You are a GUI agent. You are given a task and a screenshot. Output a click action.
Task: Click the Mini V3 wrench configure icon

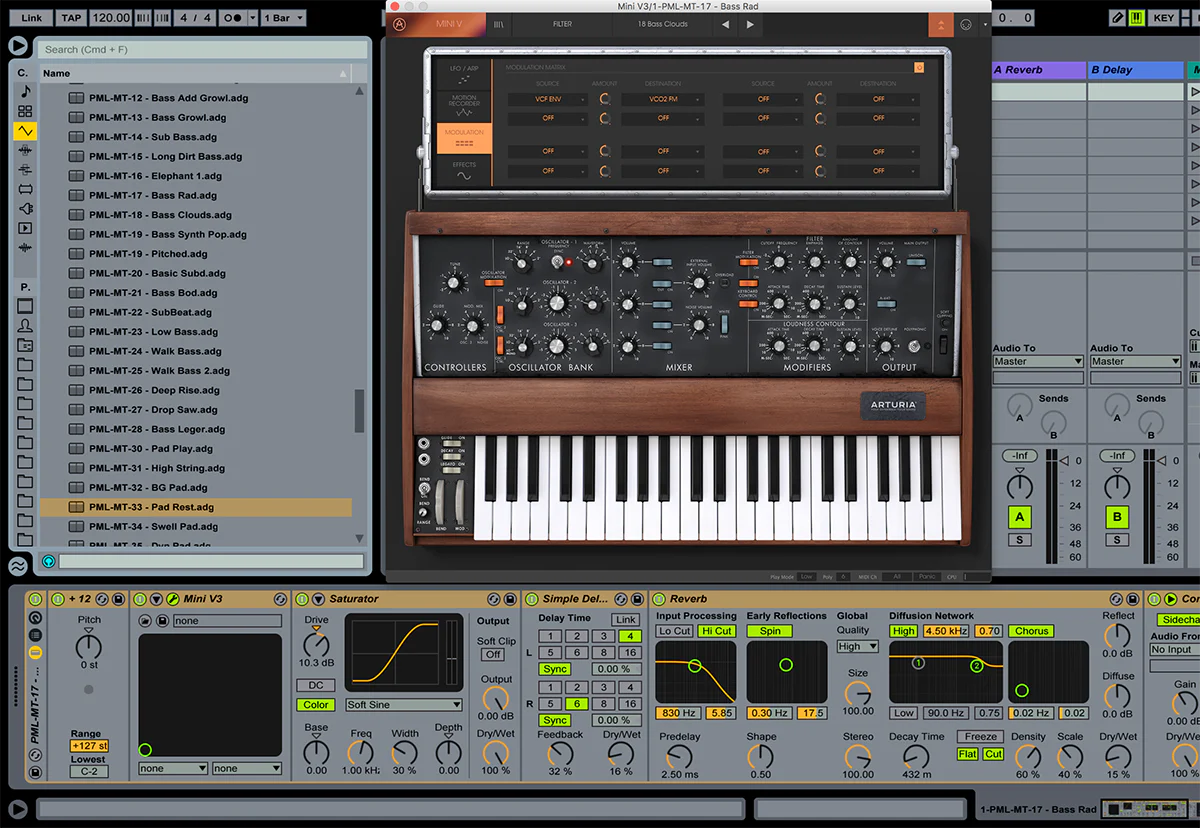(x=172, y=599)
